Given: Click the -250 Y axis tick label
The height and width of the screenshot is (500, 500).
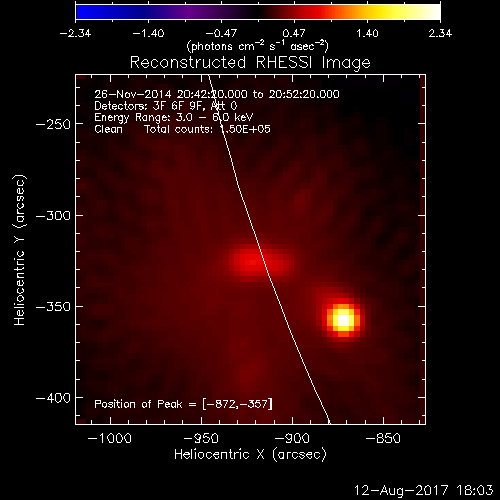Looking at the screenshot, I should [x=53, y=124].
